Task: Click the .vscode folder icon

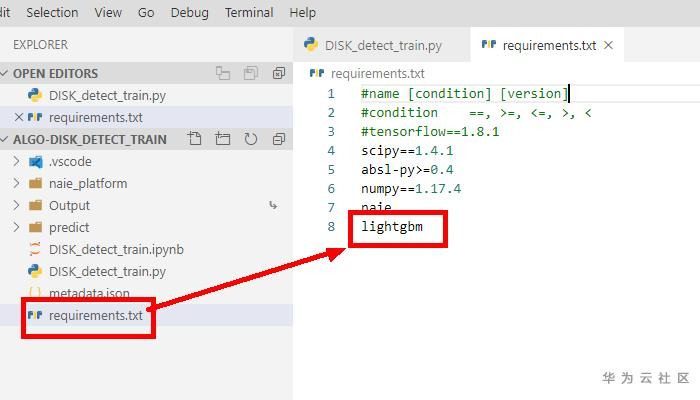Action: [x=35, y=162]
